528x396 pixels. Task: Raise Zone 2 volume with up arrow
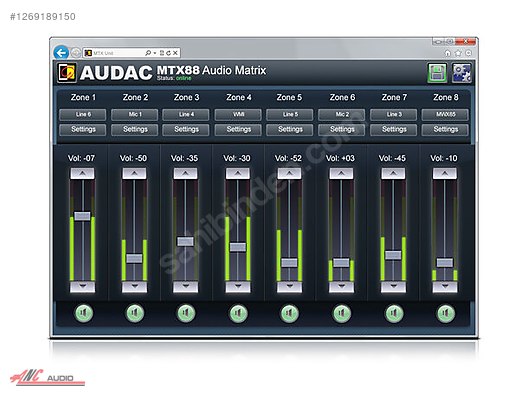134,173
